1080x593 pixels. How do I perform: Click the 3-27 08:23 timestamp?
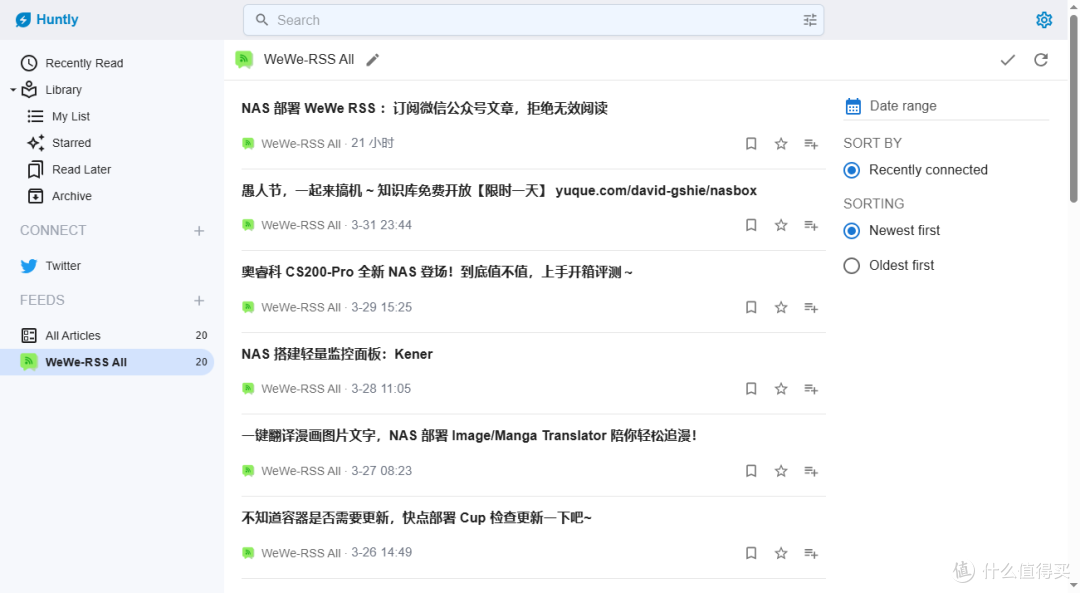point(382,471)
